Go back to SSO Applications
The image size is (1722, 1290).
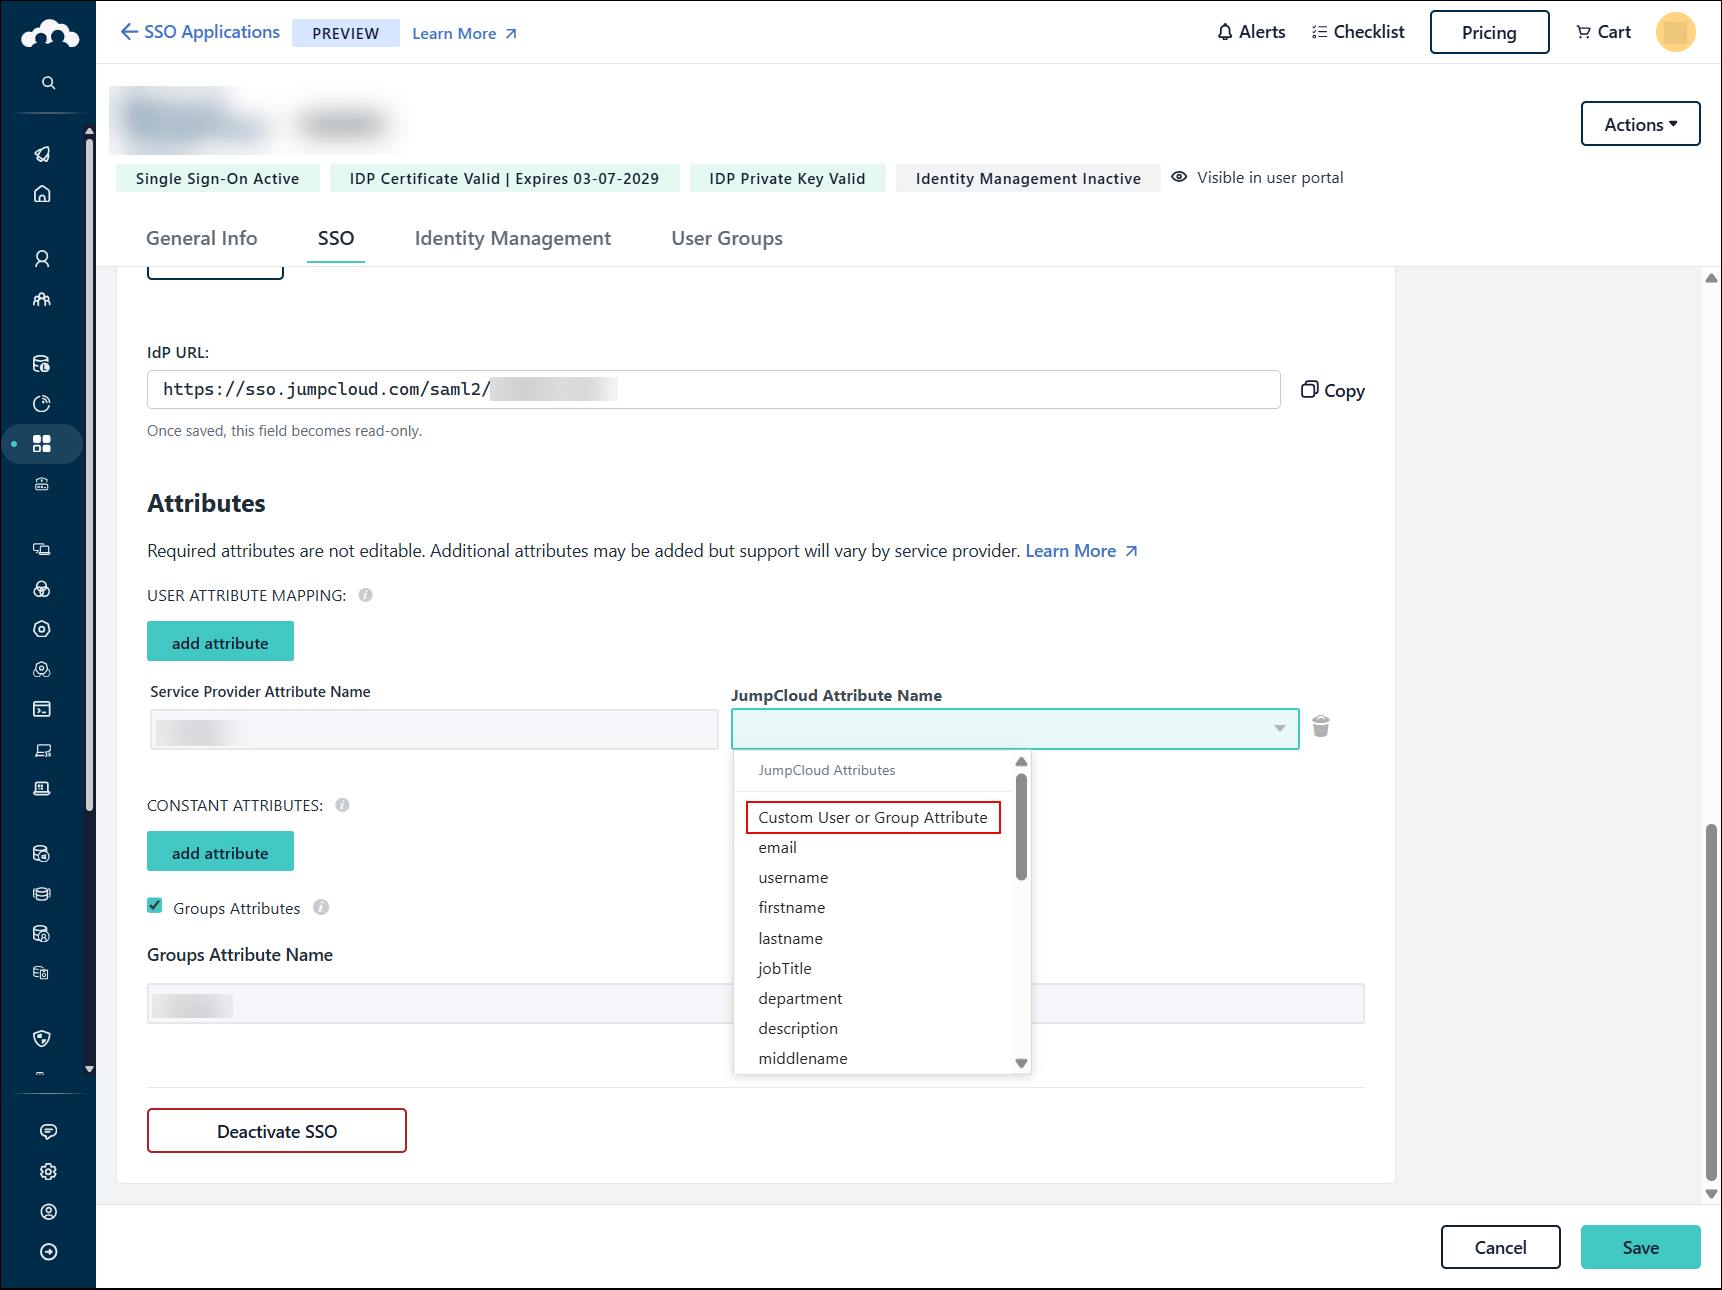click(200, 32)
